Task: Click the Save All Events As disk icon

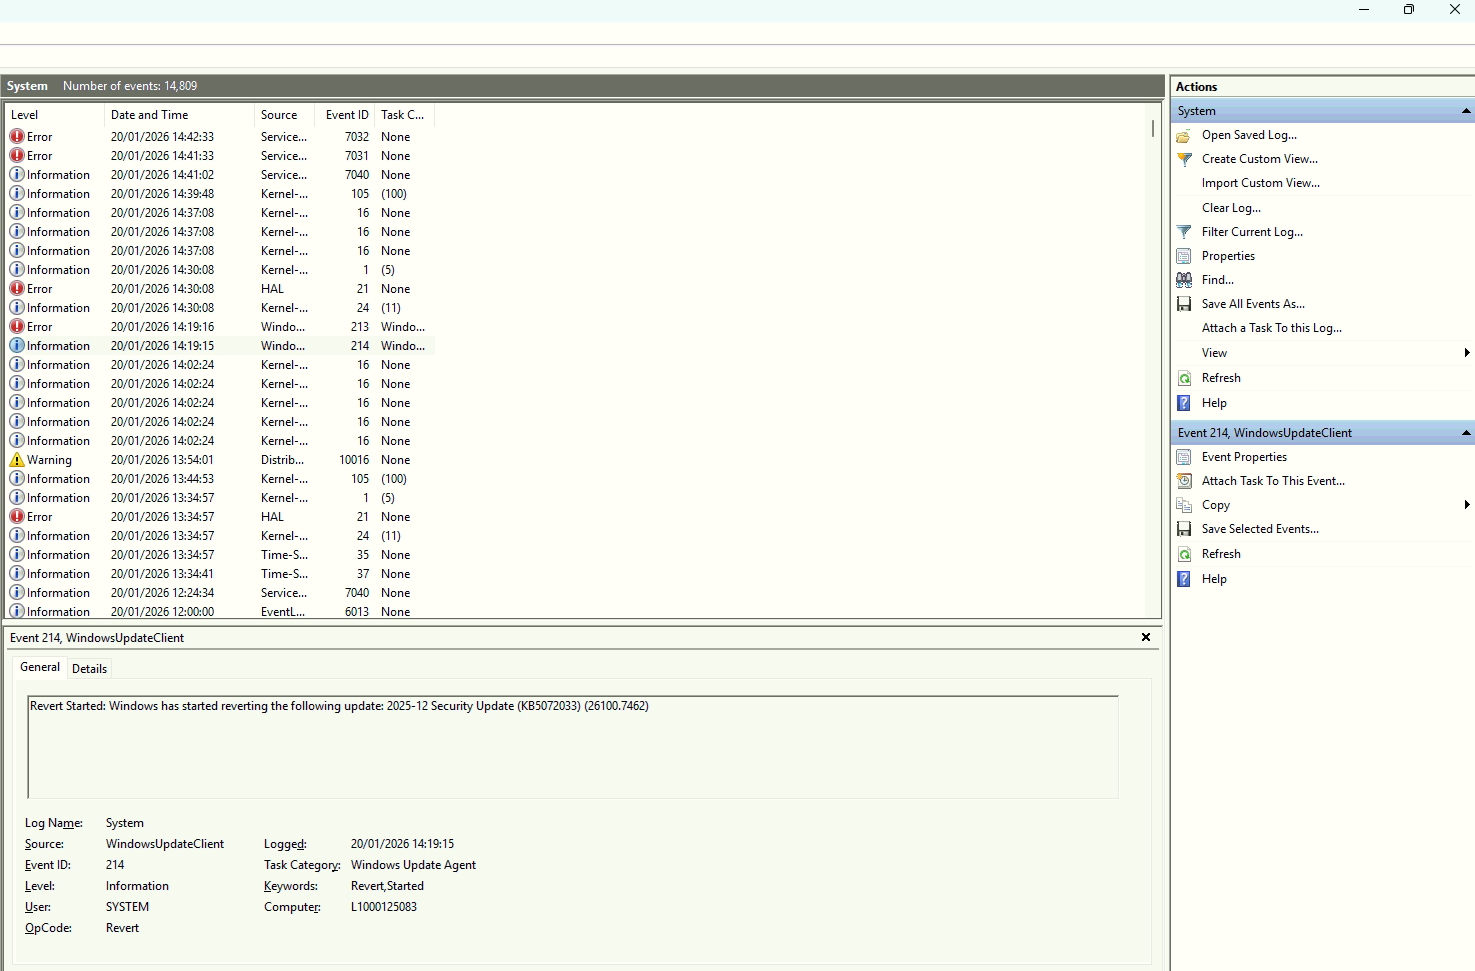Action: pos(1184,303)
